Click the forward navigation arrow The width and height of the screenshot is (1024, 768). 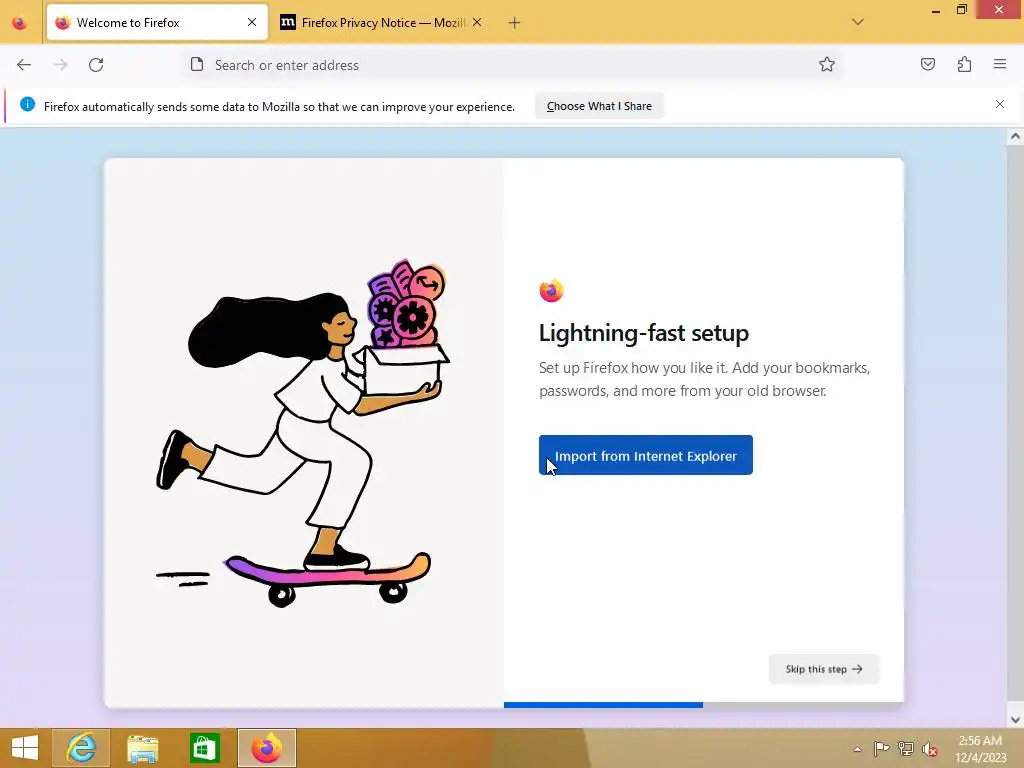(60, 65)
